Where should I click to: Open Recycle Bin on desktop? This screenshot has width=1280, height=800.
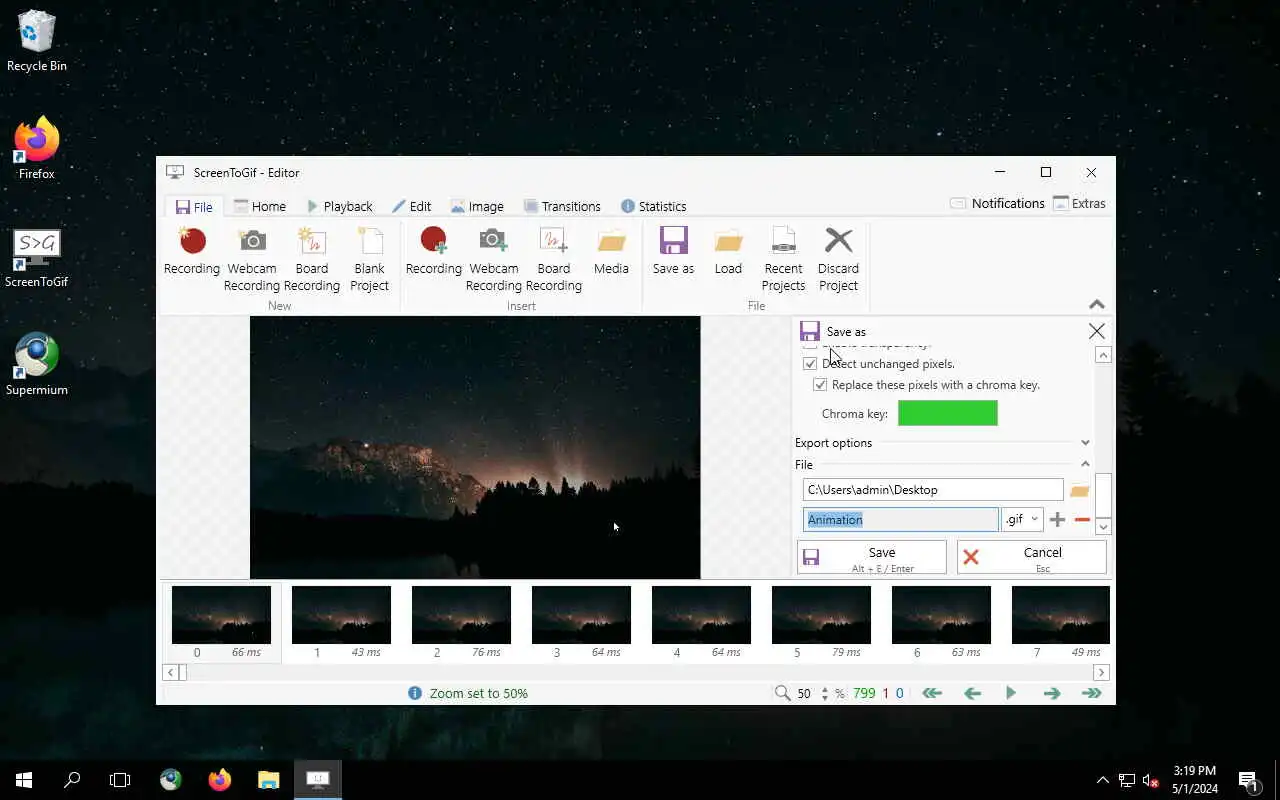[x=37, y=41]
